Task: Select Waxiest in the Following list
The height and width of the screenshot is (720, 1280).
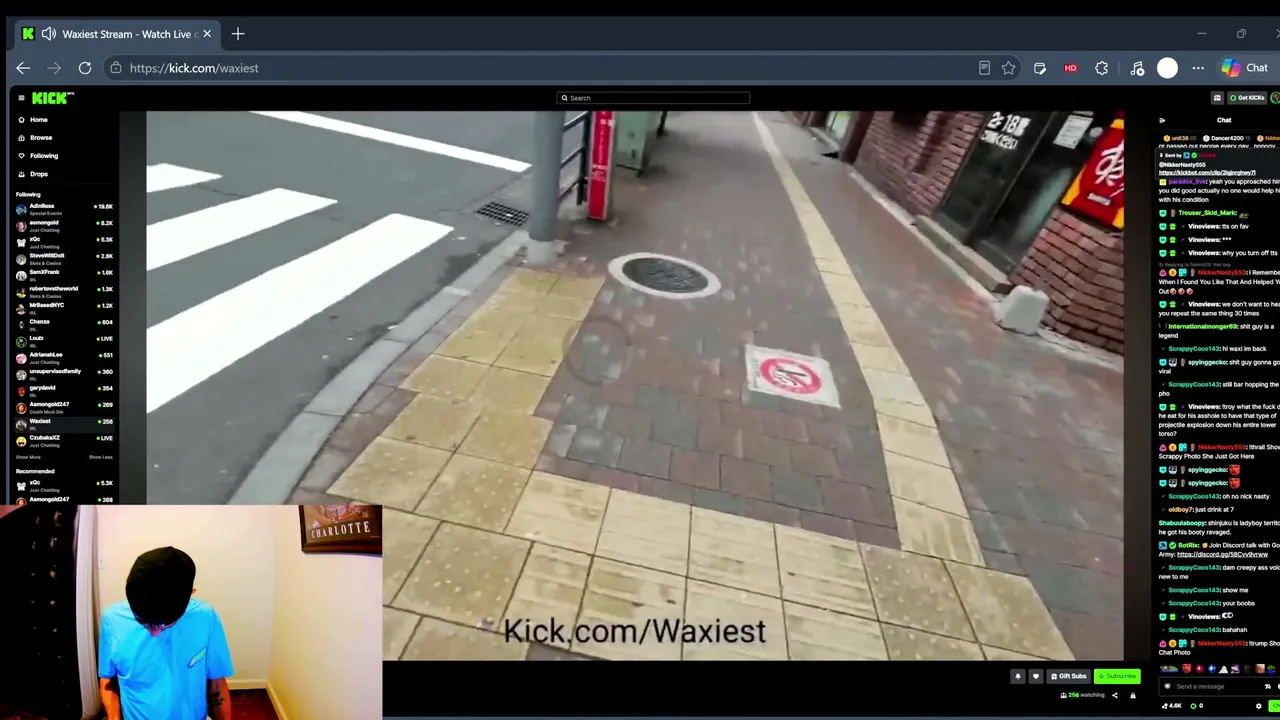Action: [64, 424]
